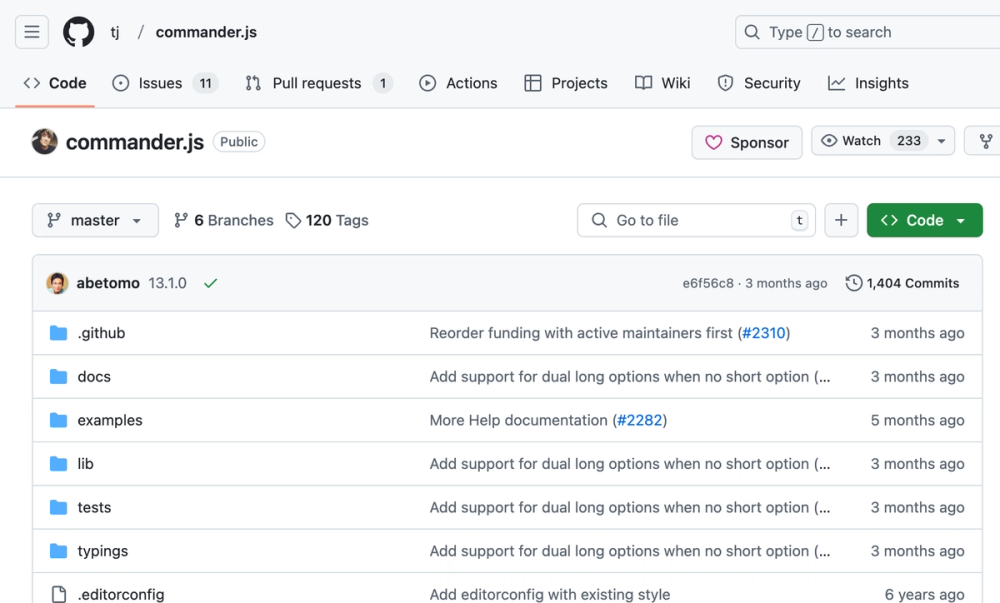Open the Add editorconfig with existing style commit
This screenshot has width=1000, height=603.
click(550, 594)
